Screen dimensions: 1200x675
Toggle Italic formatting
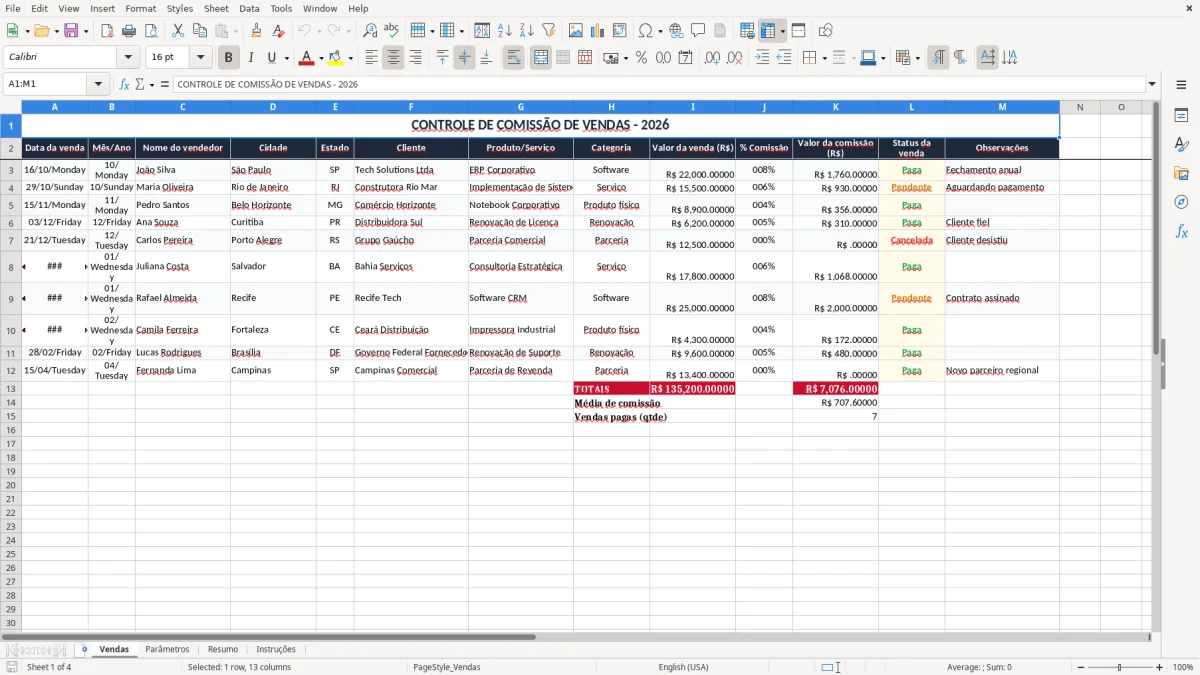(251, 58)
